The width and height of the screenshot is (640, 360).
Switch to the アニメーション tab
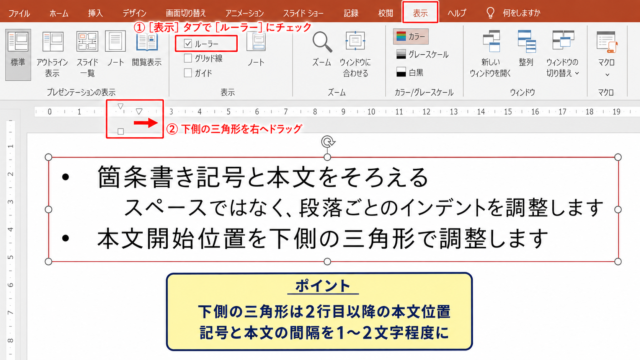(x=245, y=13)
